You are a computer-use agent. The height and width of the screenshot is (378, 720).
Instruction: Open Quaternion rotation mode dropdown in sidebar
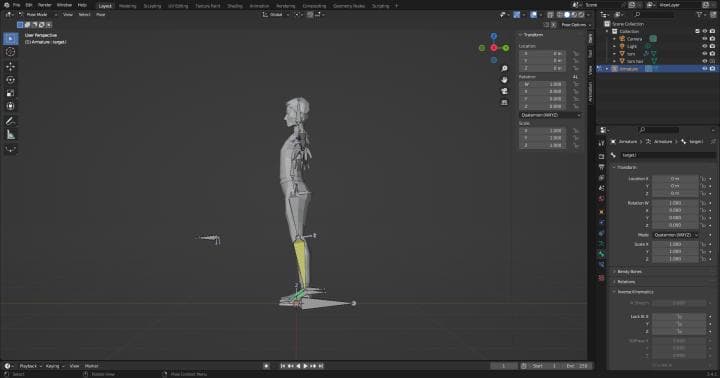pos(550,115)
